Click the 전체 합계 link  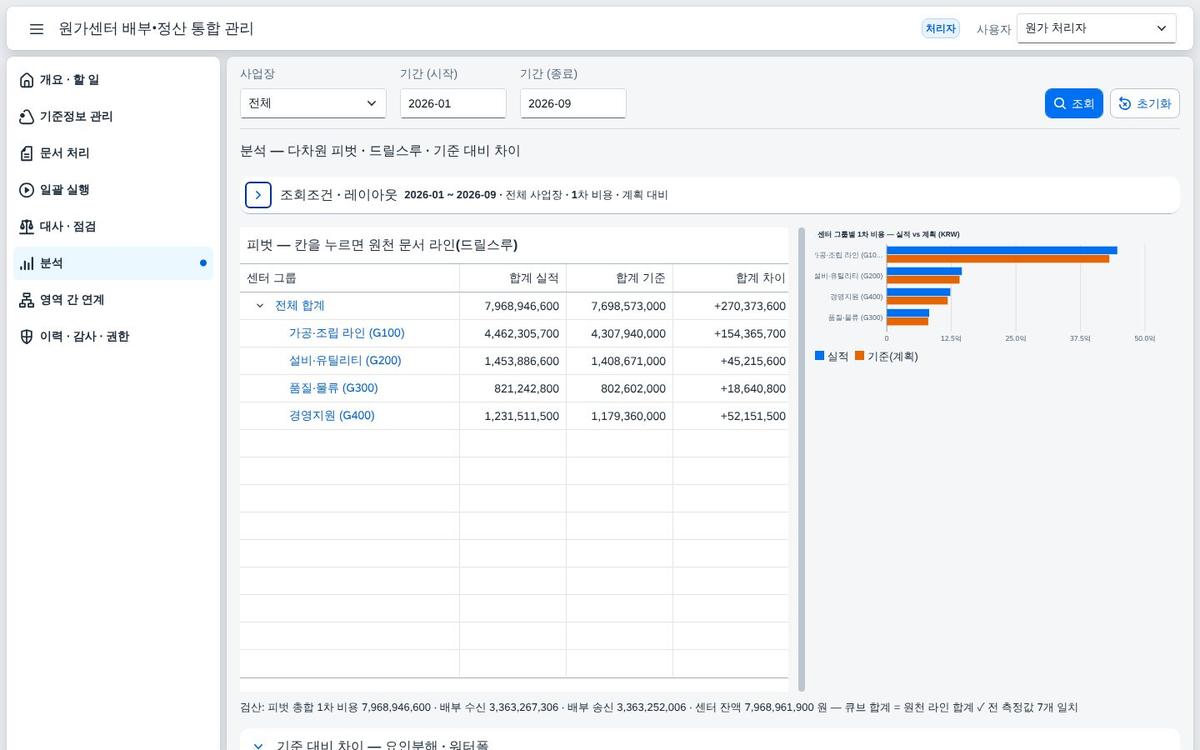[x=300, y=306]
